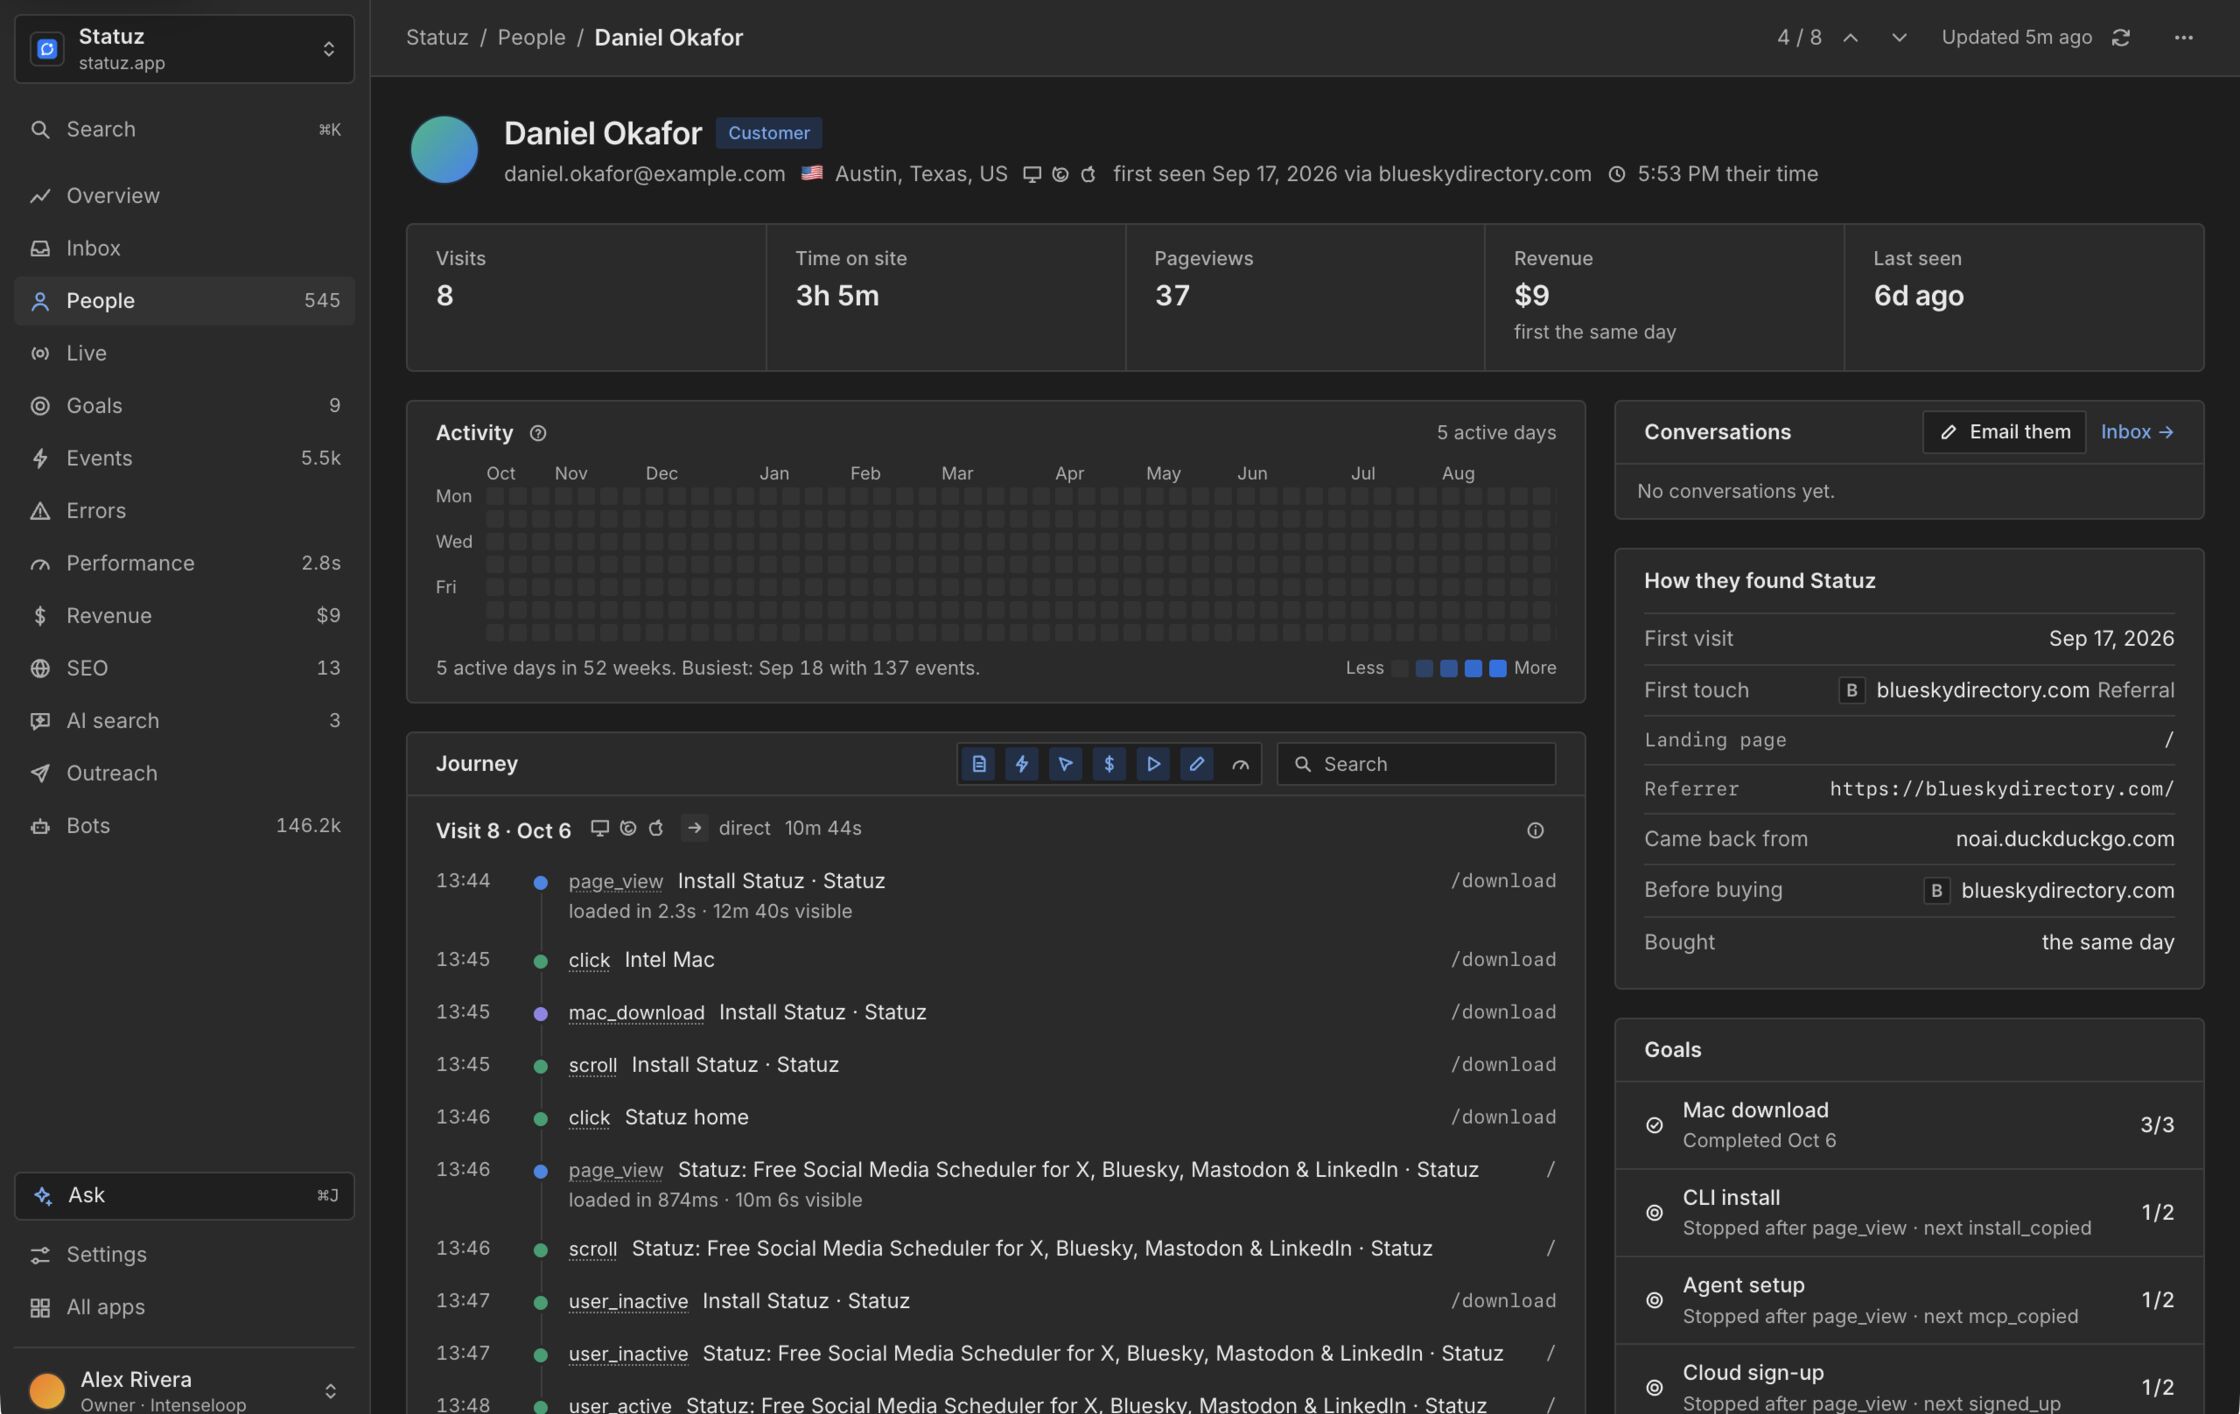The image size is (2240, 1414).
Task: Open the Overview sidebar page
Action: [x=184, y=196]
